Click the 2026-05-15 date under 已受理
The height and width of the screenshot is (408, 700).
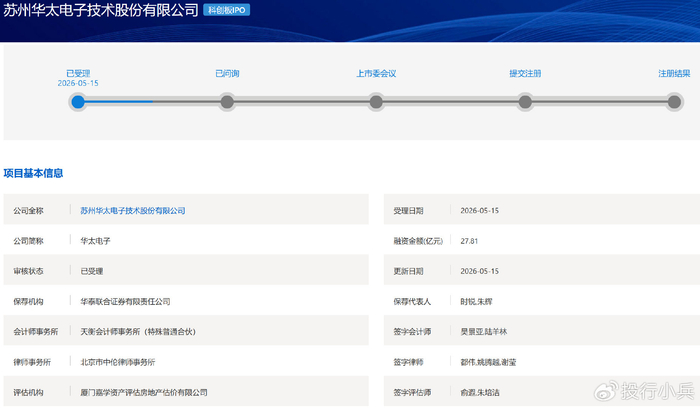(x=78, y=83)
